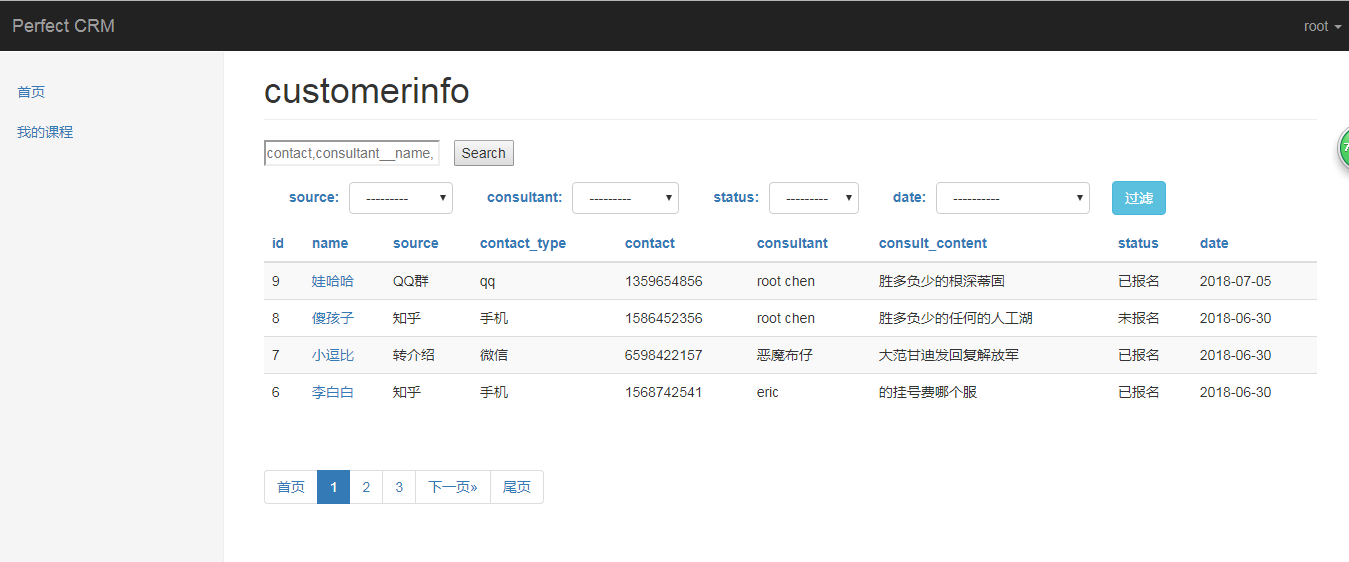Open 我的课程 in the sidebar
The width and height of the screenshot is (1349, 562).
(45, 132)
